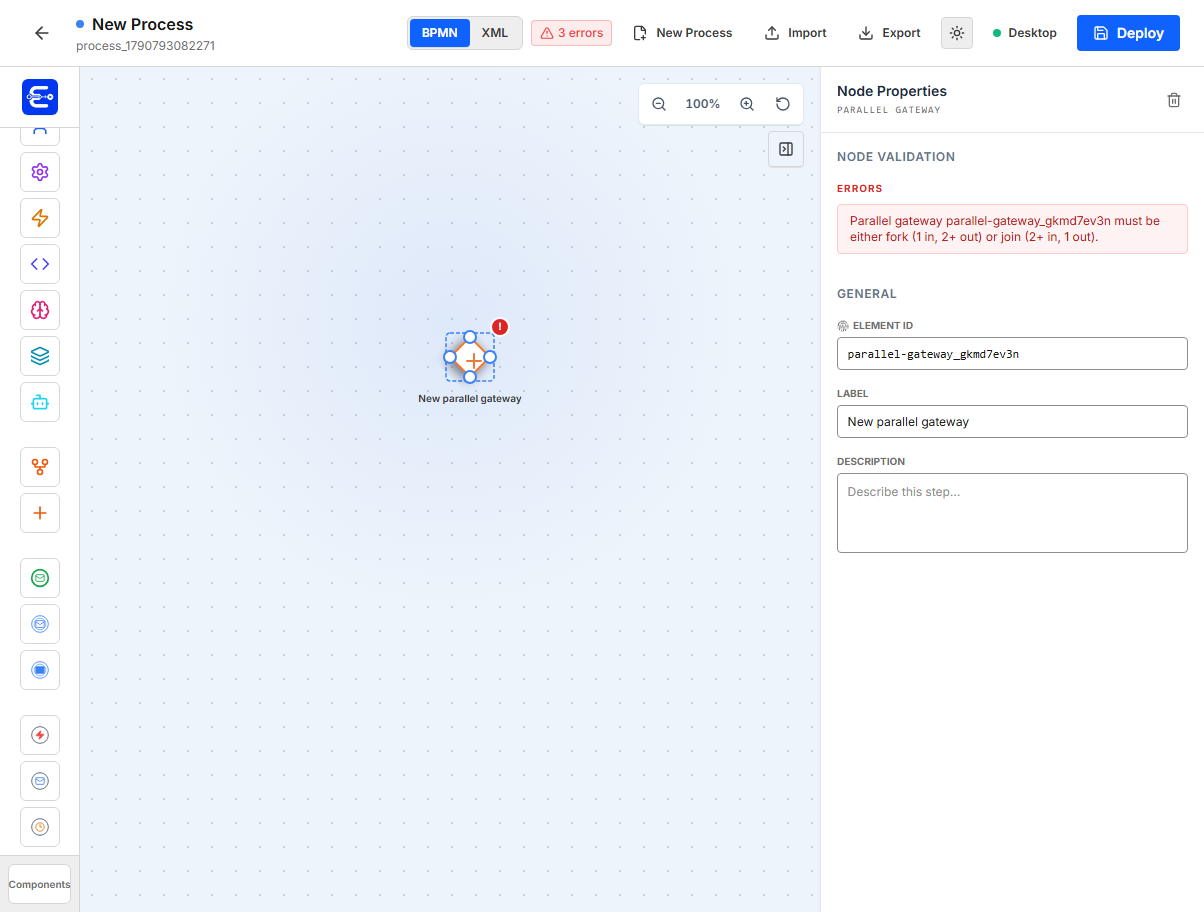The width and height of the screenshot is (1204, 912).
Task: Choose the blue filled-square circle event
Action: (x=40, y=670)
